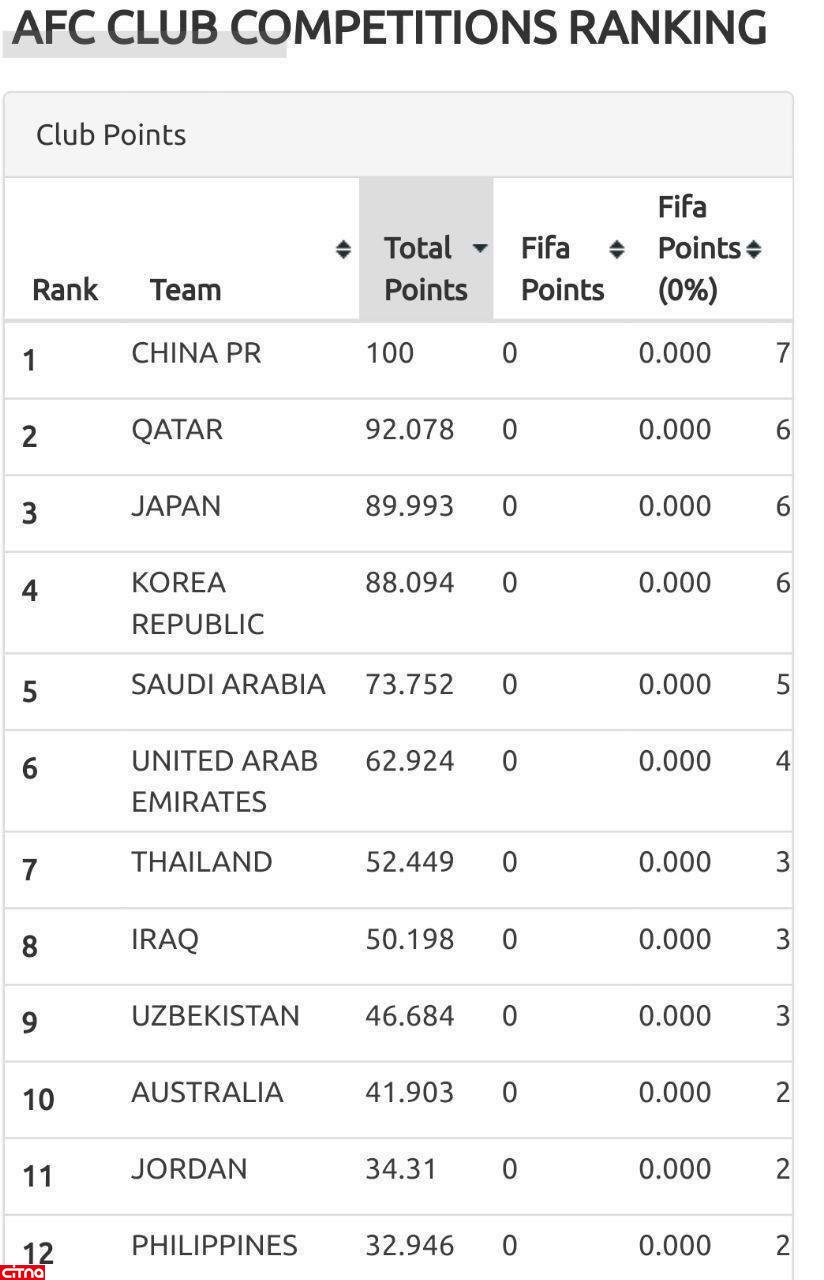Sort table by Rank column header
Screen dimensions: 824x1280
click(x=65, y=290)
